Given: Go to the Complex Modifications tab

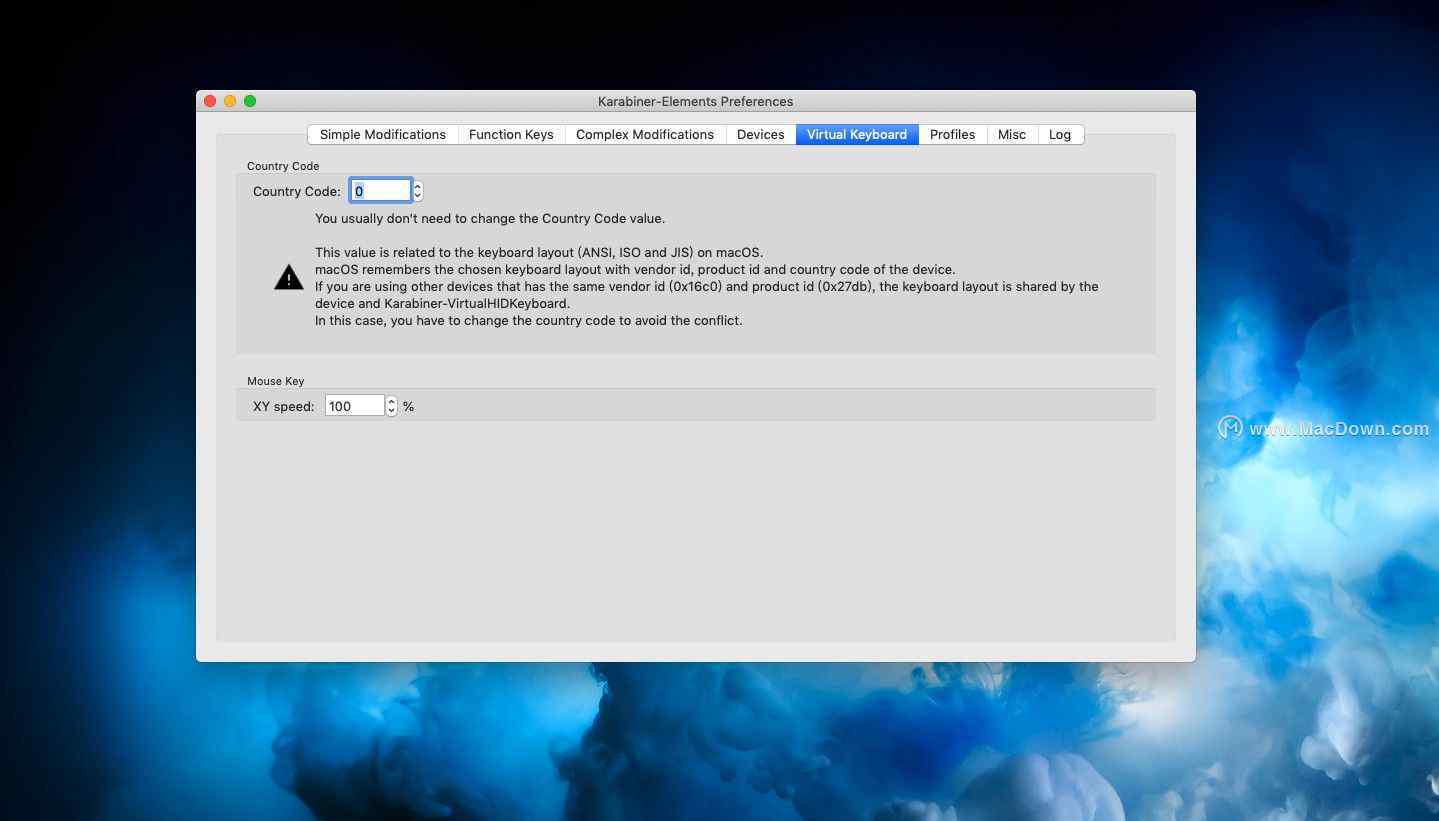Looking at the screenshot, I should (x=644, y=135).
